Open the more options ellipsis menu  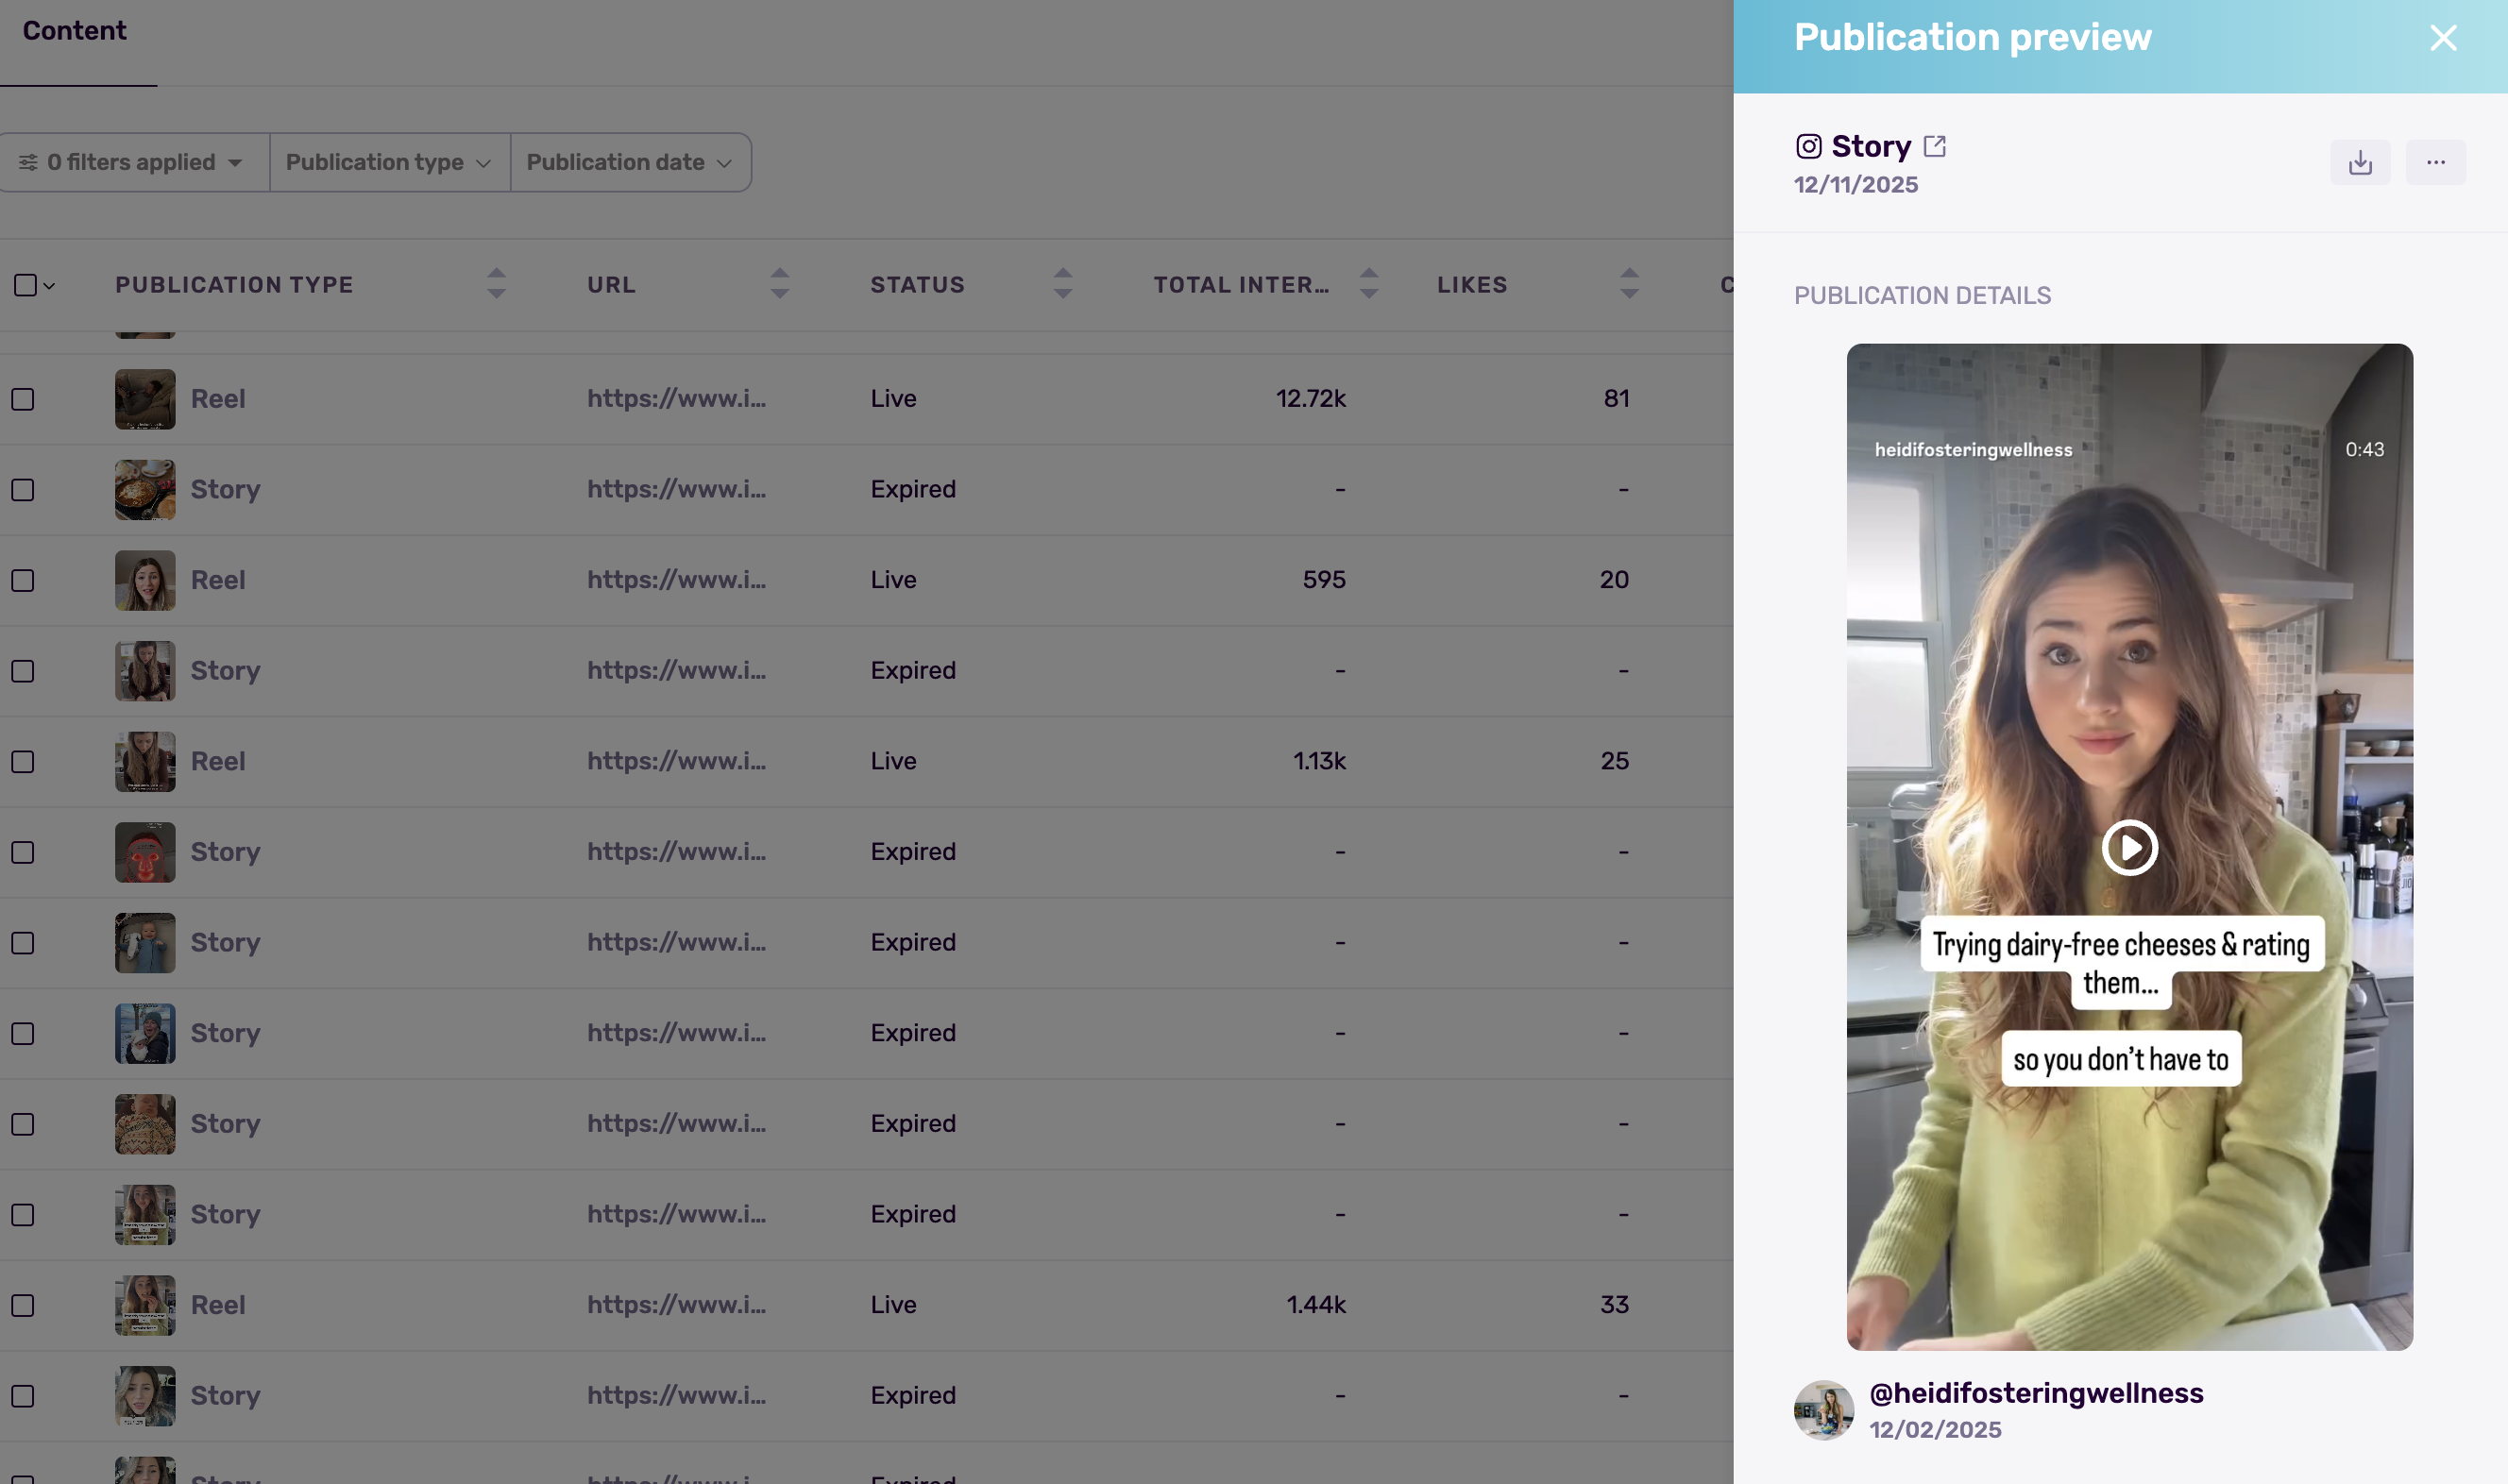click(x=2435, y=161)
